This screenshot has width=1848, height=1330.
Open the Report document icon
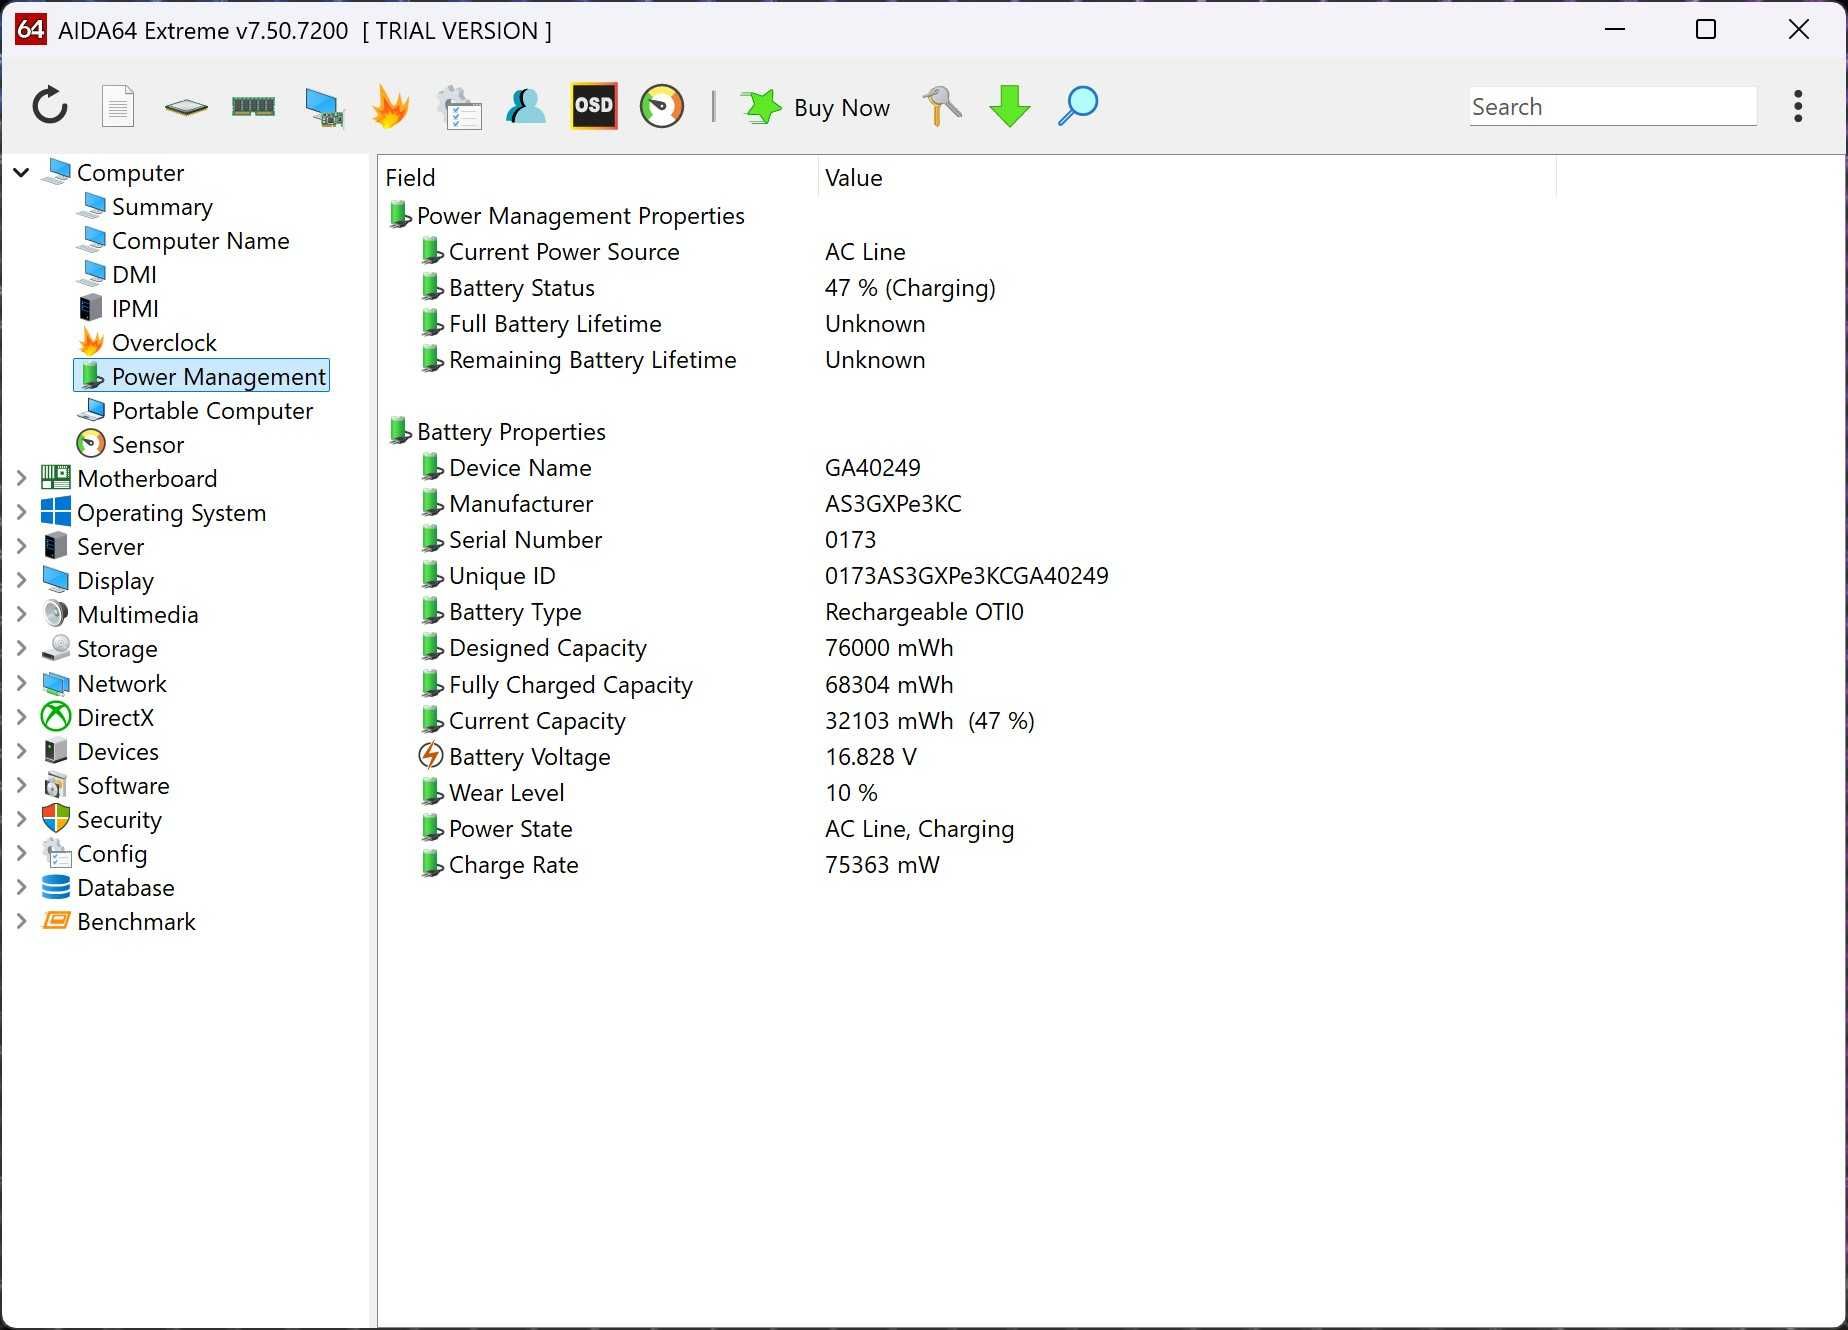point(118,106)
